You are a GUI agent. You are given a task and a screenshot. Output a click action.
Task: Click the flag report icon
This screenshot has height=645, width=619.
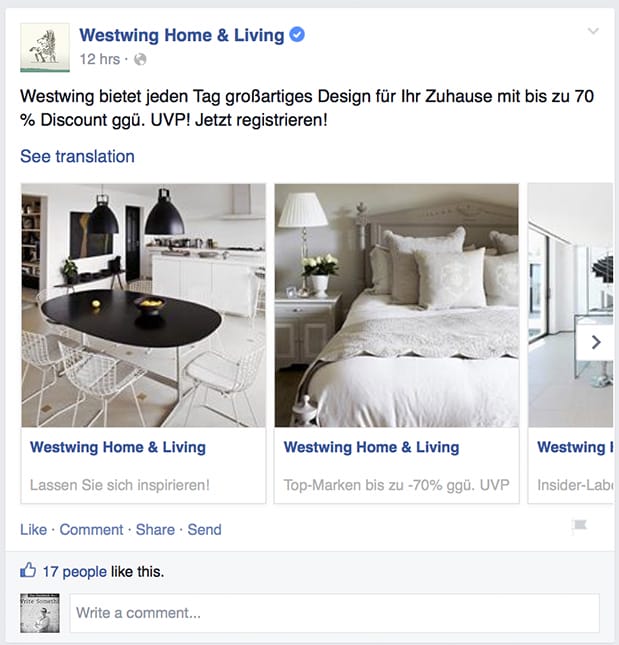pos(580,526)
